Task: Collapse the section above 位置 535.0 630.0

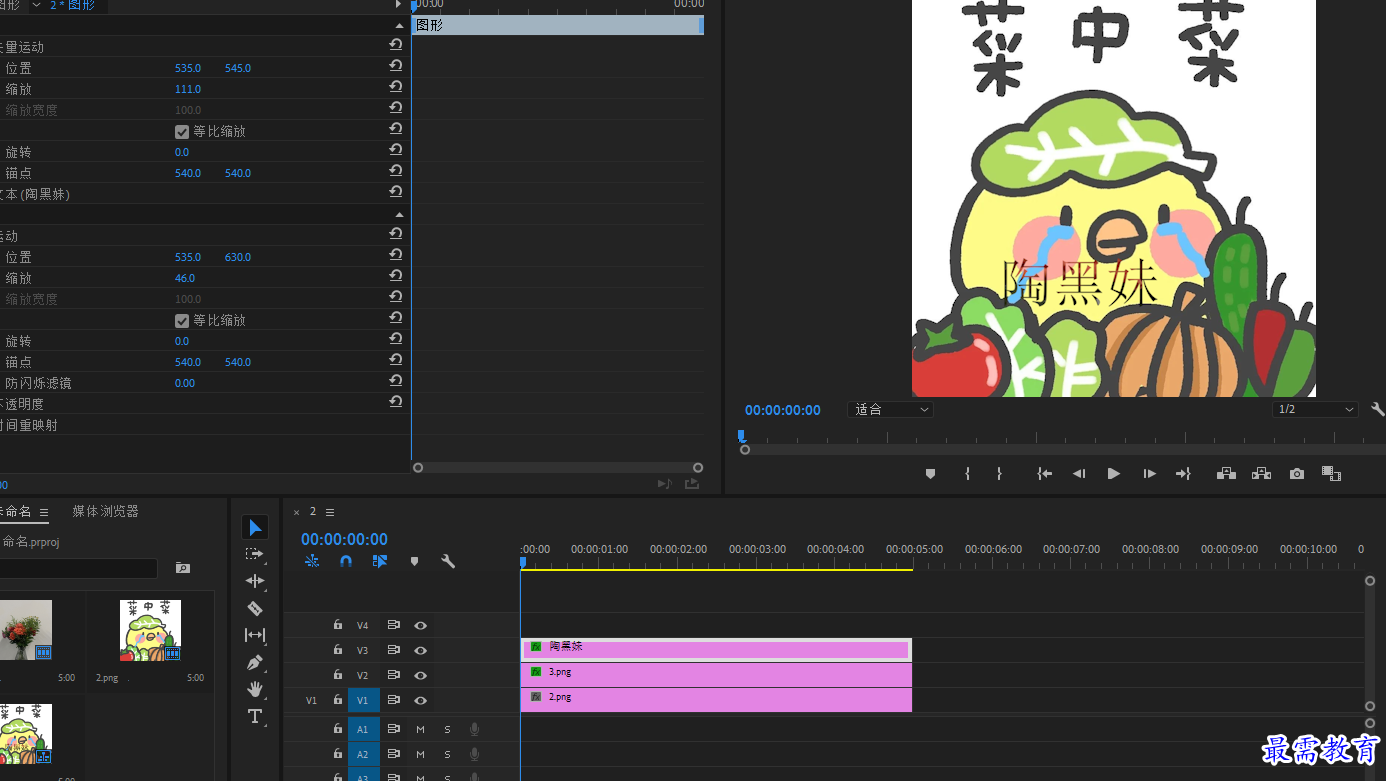Action: (399, 215)
